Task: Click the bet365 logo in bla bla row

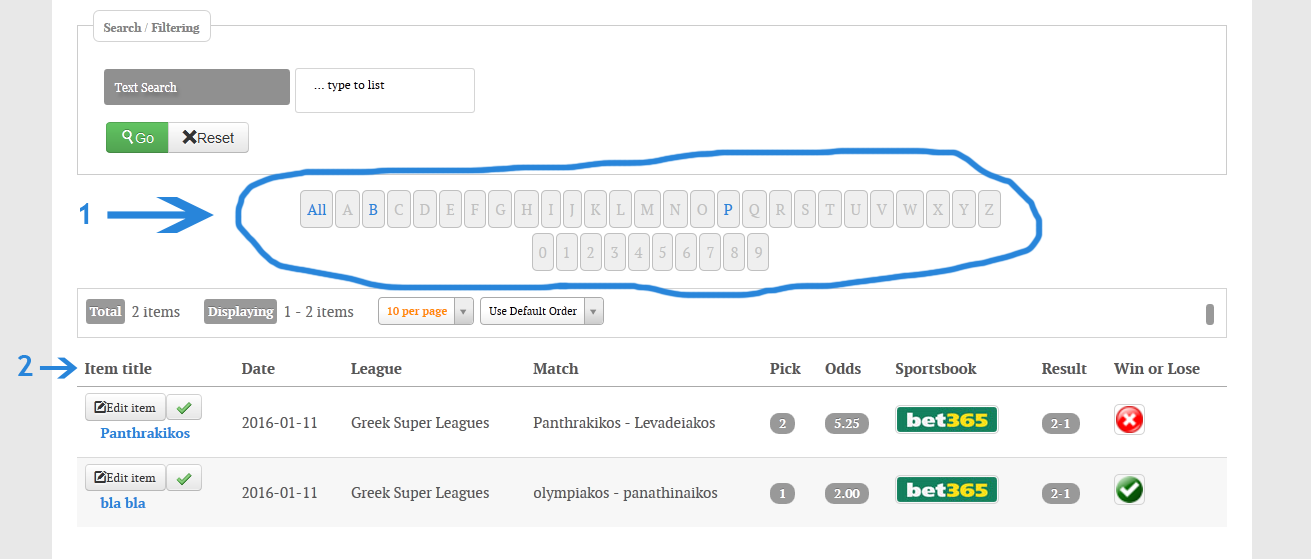Action: tap(947, 490)
